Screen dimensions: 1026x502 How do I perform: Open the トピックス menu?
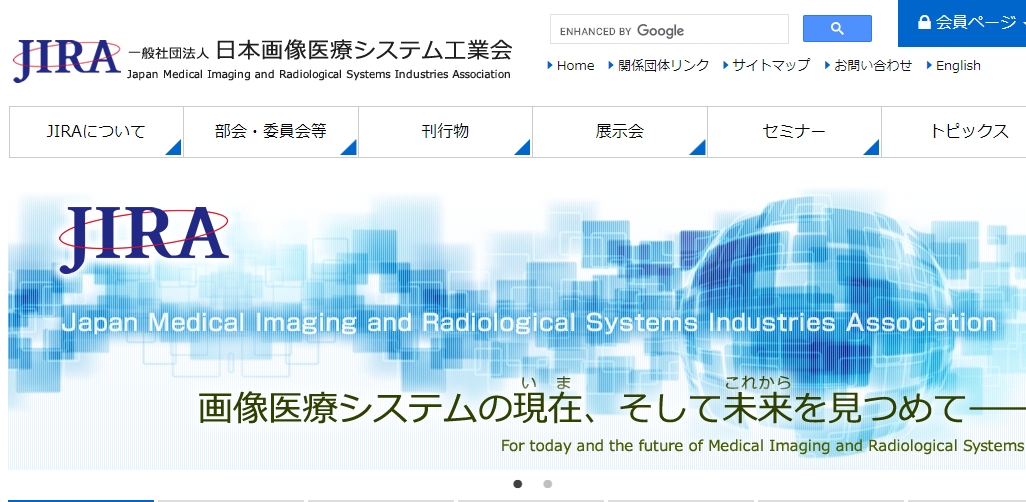(954, 132)
